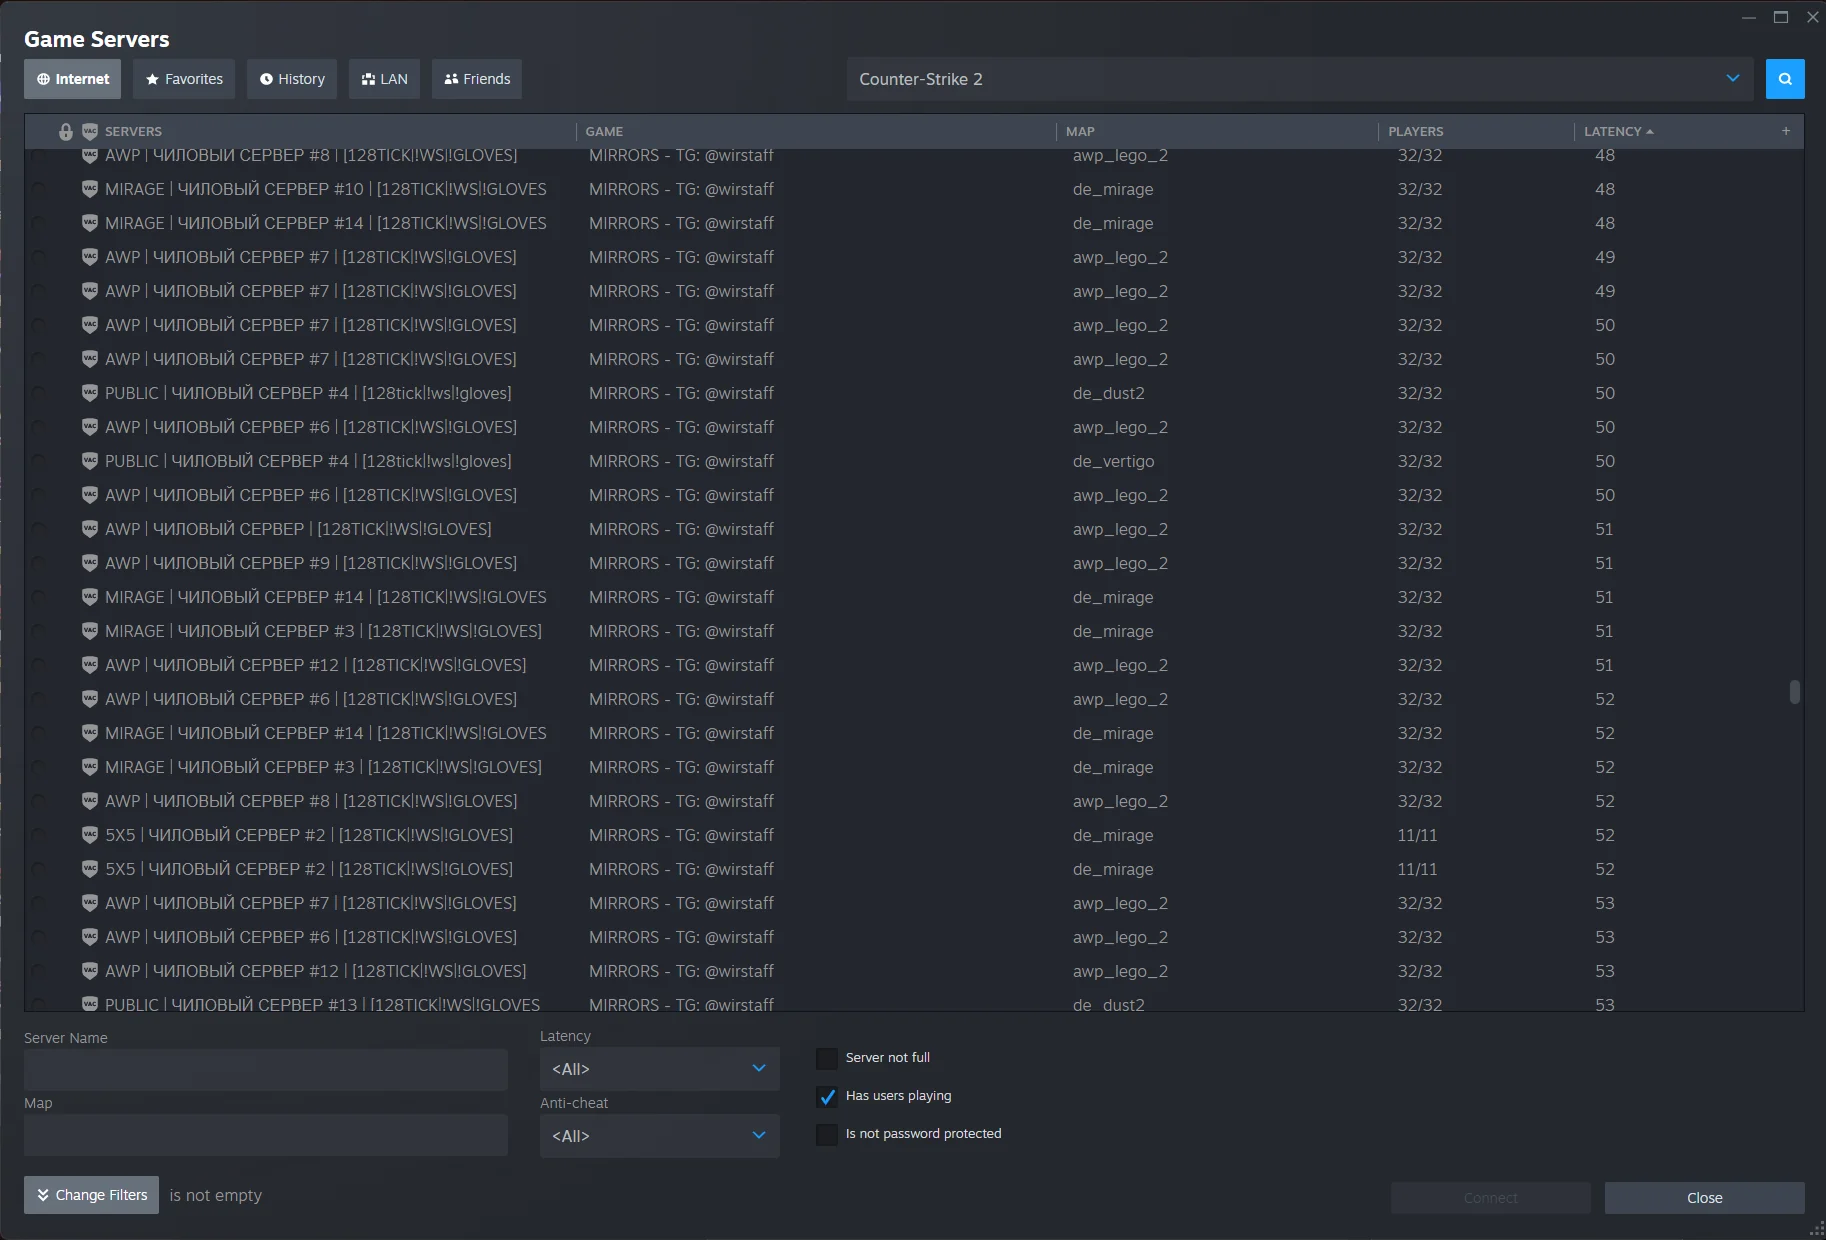
Task: Select unnumbered 'AWP | ЧИЛОВЫЙ СЕРВЕР' server name
Action: click(298, 529)
